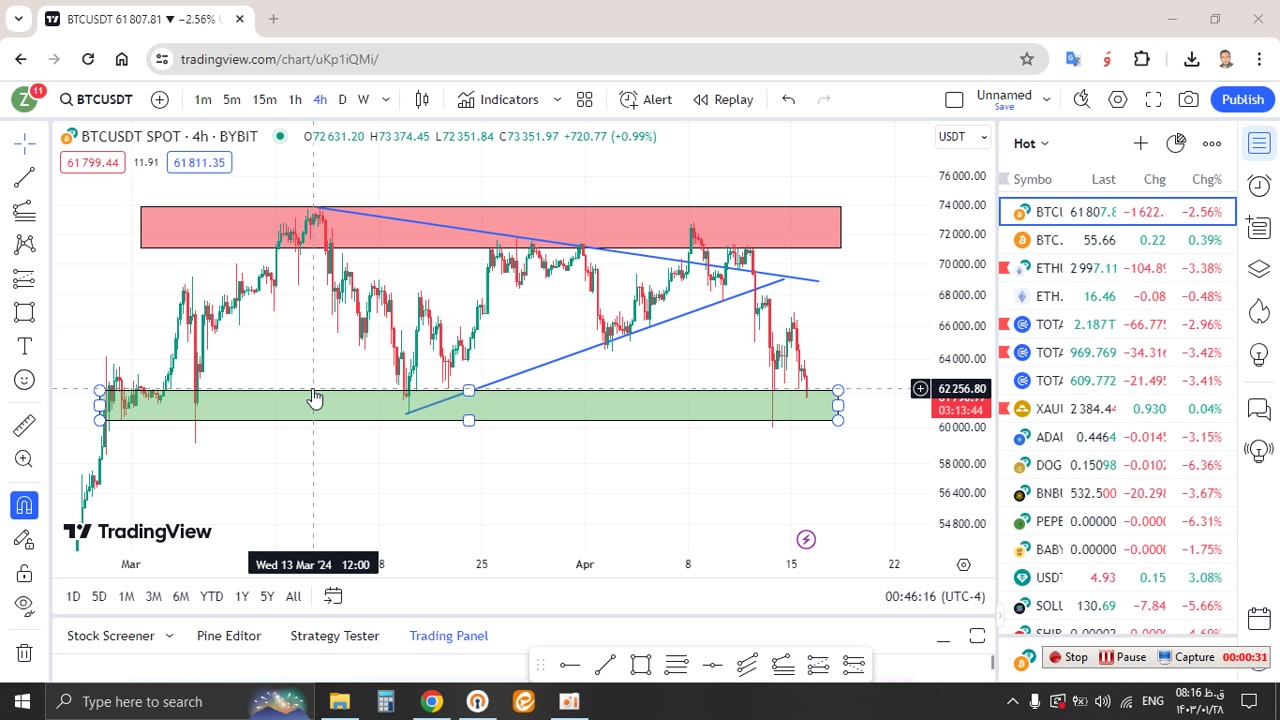Open the Indicators dialog
The width and height of the screenshot is (1280, 720).
498,99
